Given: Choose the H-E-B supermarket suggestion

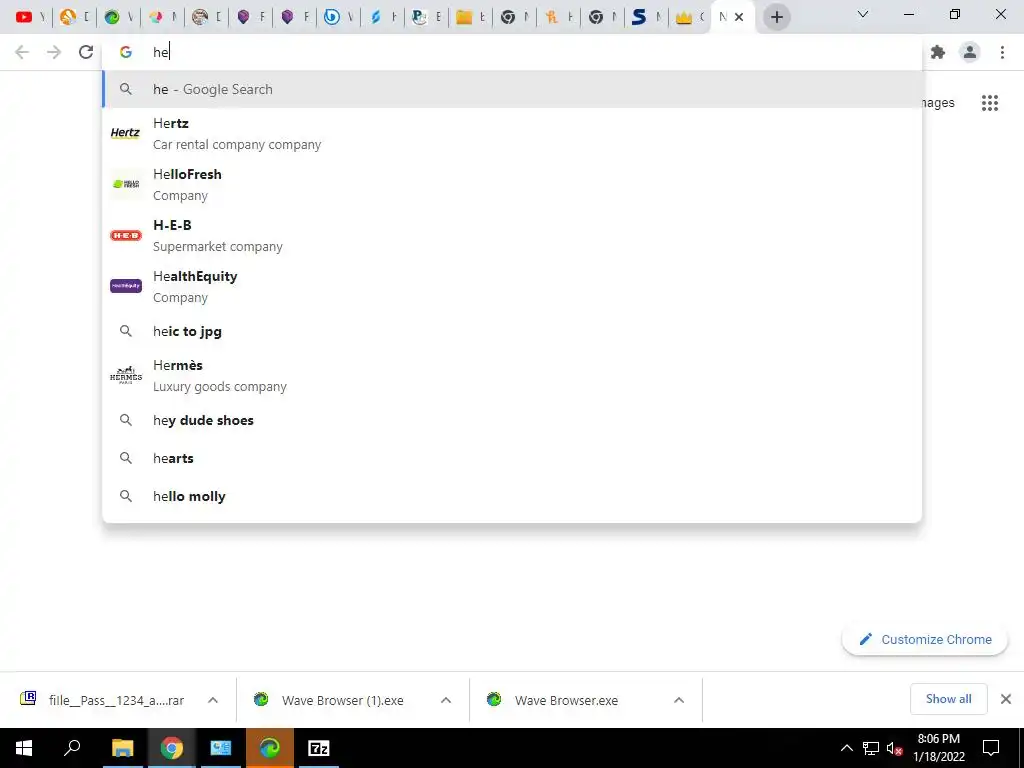Looking at the screenshot, I should tap(512, 235).
